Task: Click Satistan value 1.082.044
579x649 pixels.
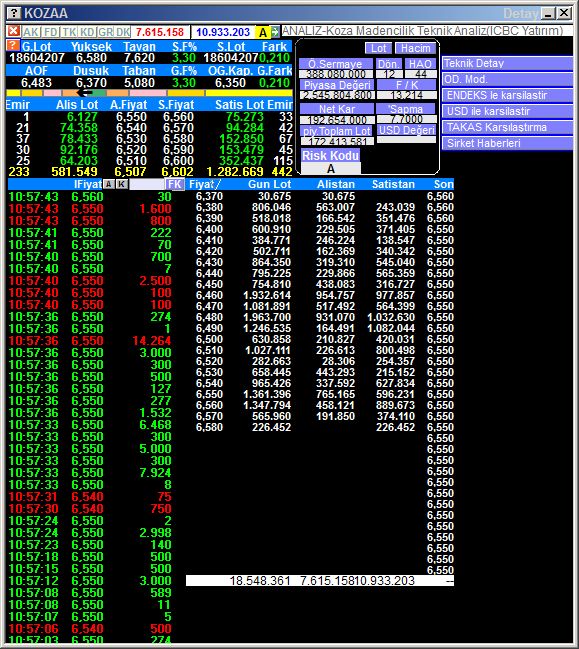Action: [x=391, y=328]
